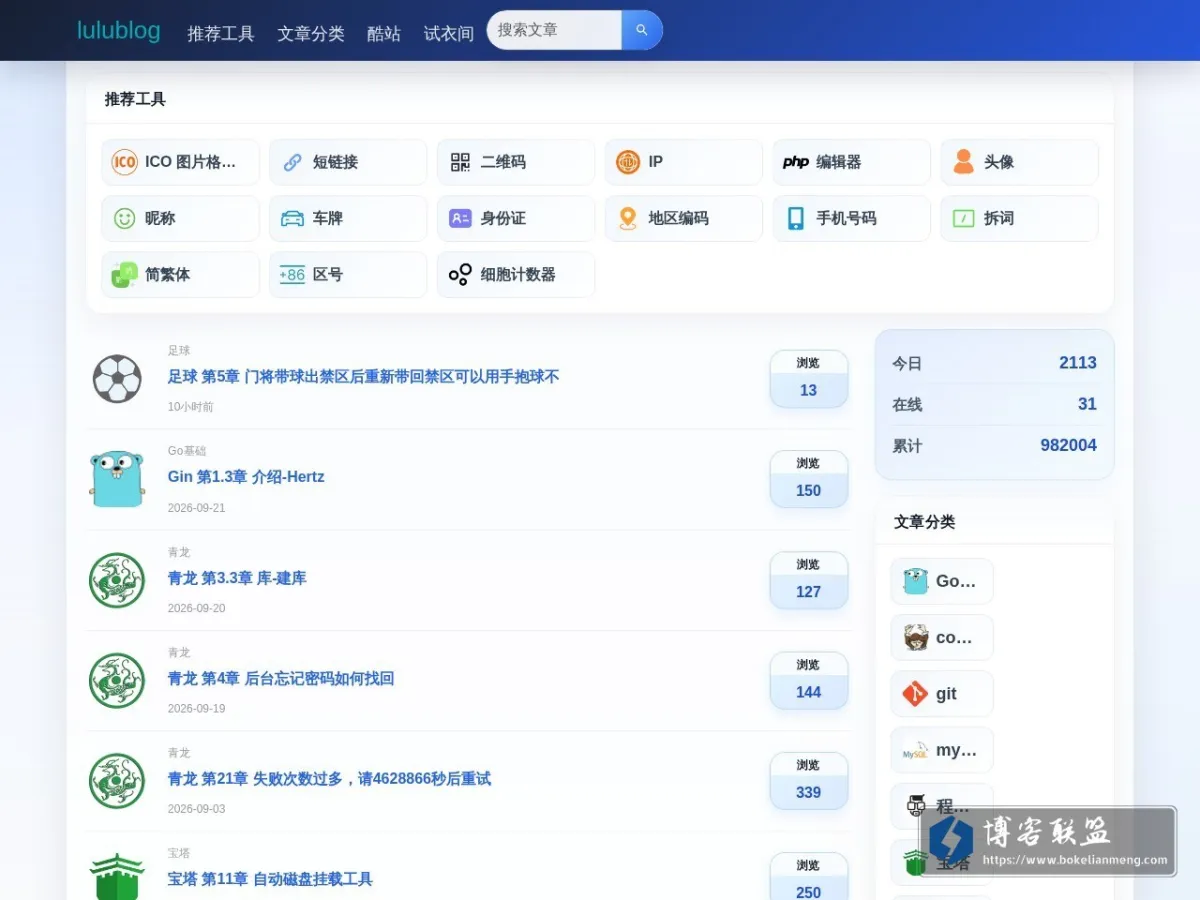The height and width of the screenshot is (900, 1200).
Task: Open article 青龙 第3.3章 库-建库
Action: coord(237,578)
